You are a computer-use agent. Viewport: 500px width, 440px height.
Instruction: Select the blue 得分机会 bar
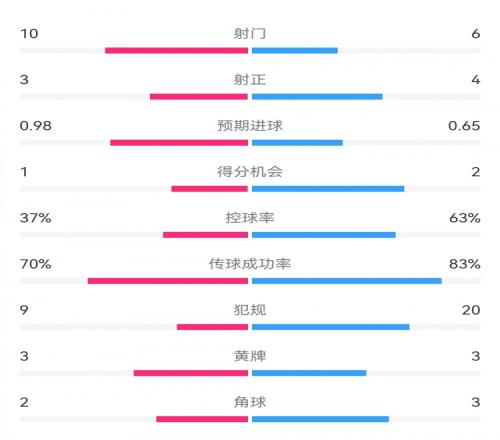[x=328, y=189]
